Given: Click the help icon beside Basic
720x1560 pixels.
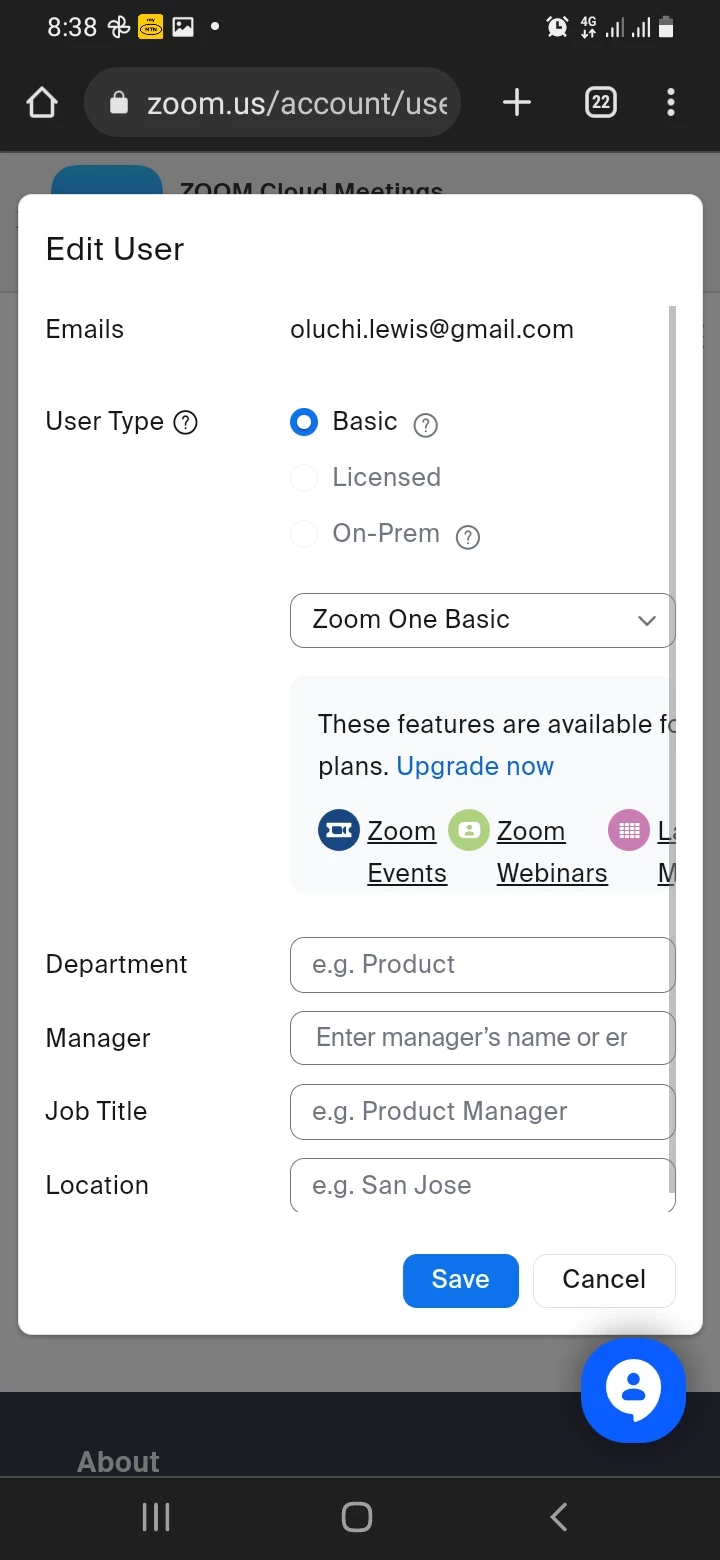Looking at the screenshot, I should (x=426, y=425).
